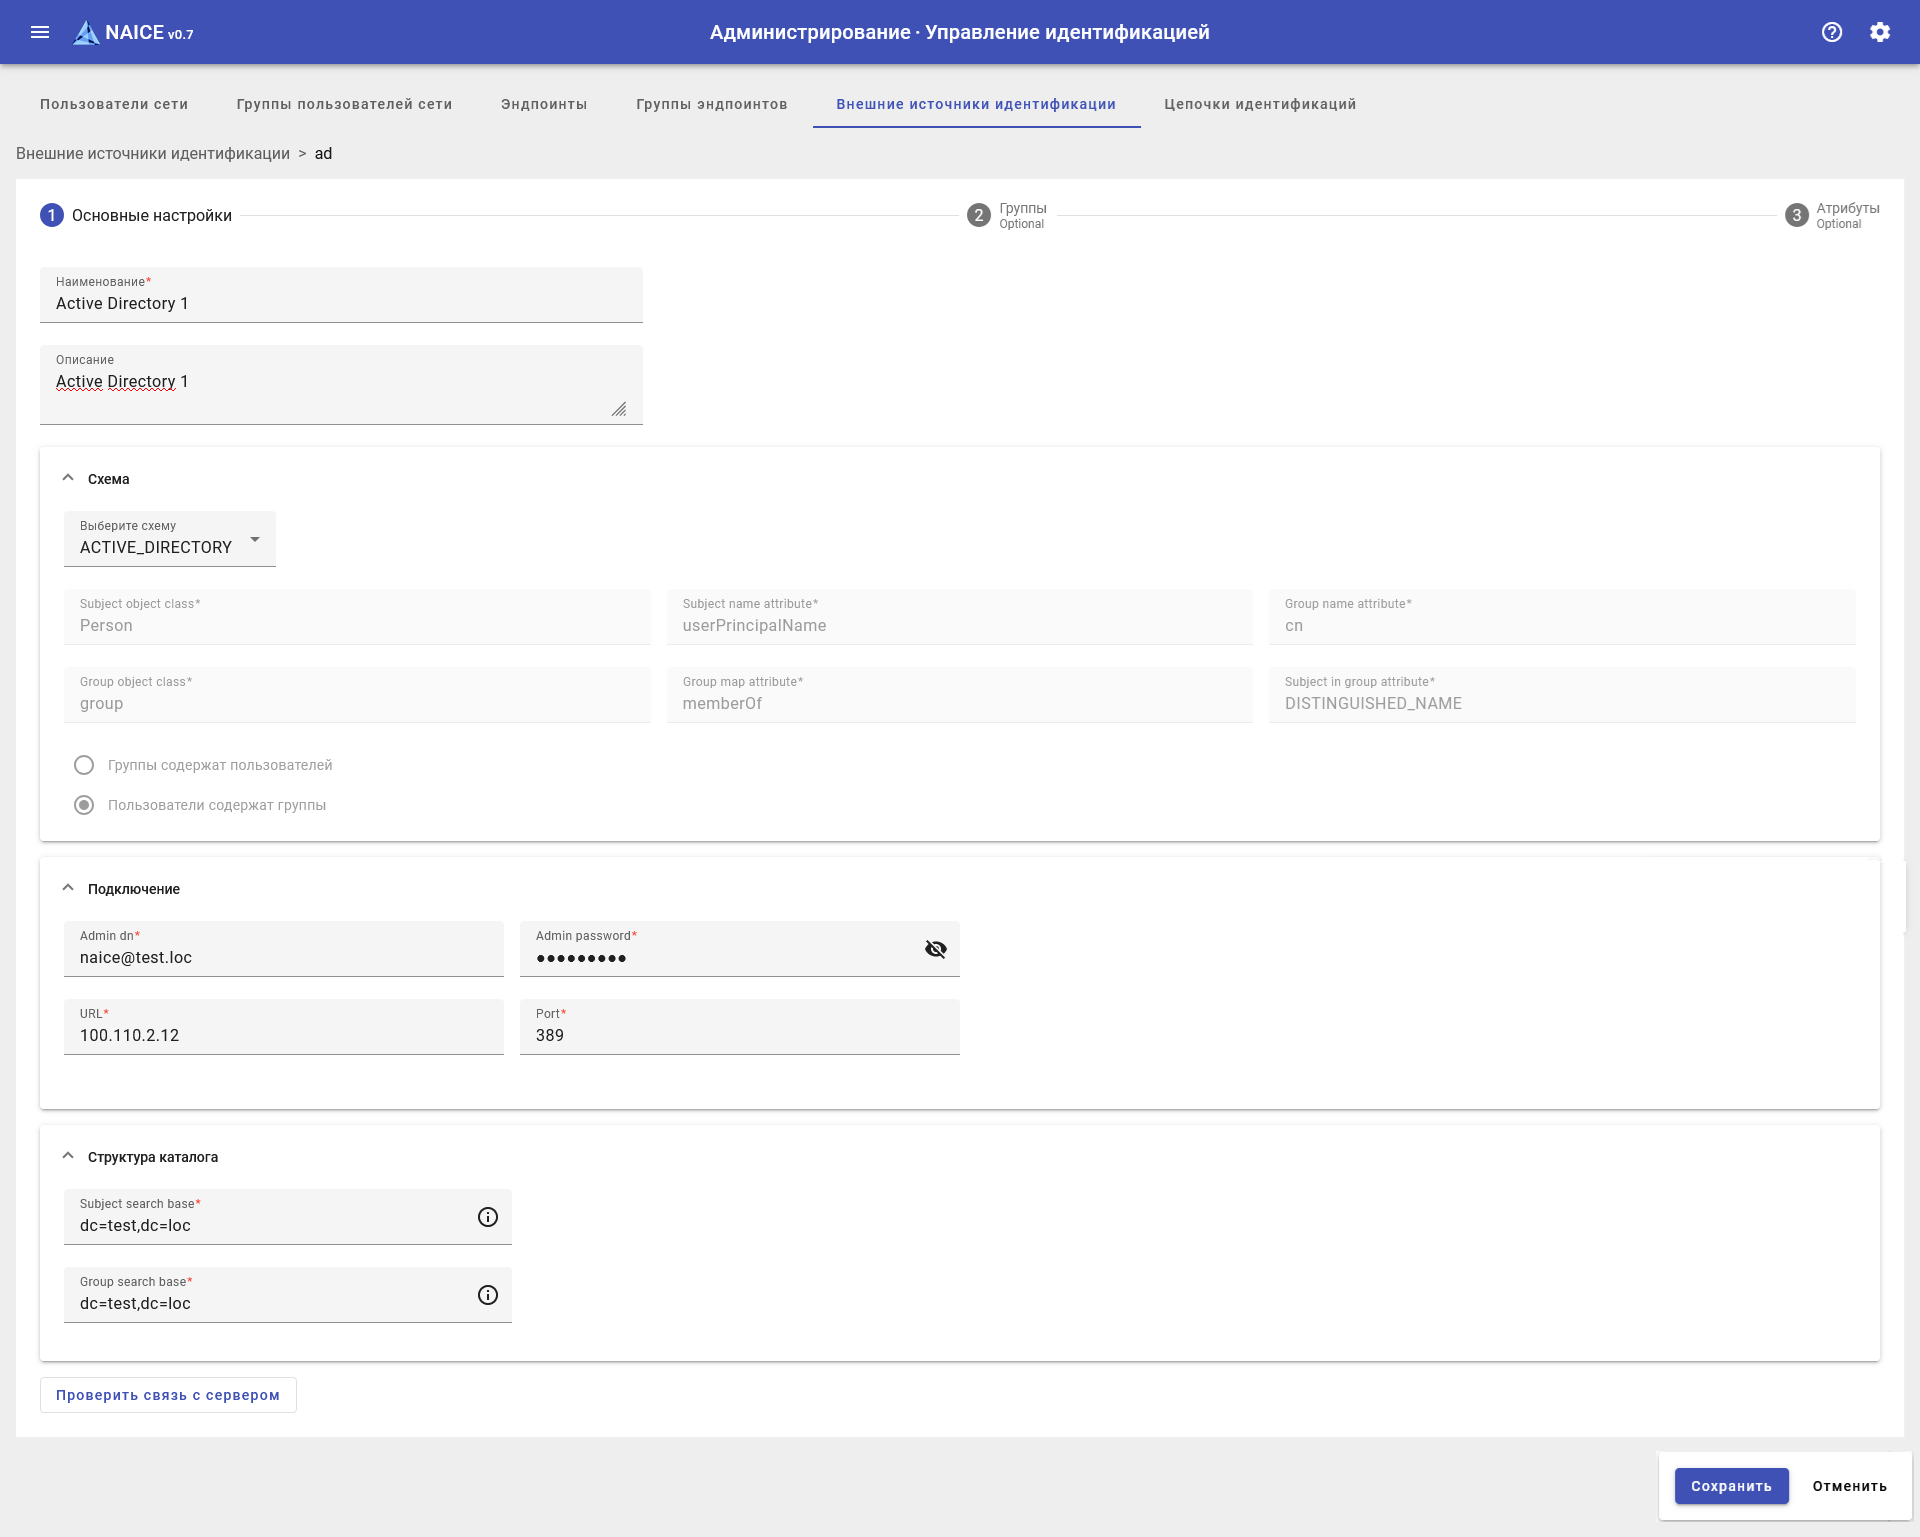This screenshot has width=1920, height=1537.
Task: Click the Port input field
Action: pos(739,1035)
